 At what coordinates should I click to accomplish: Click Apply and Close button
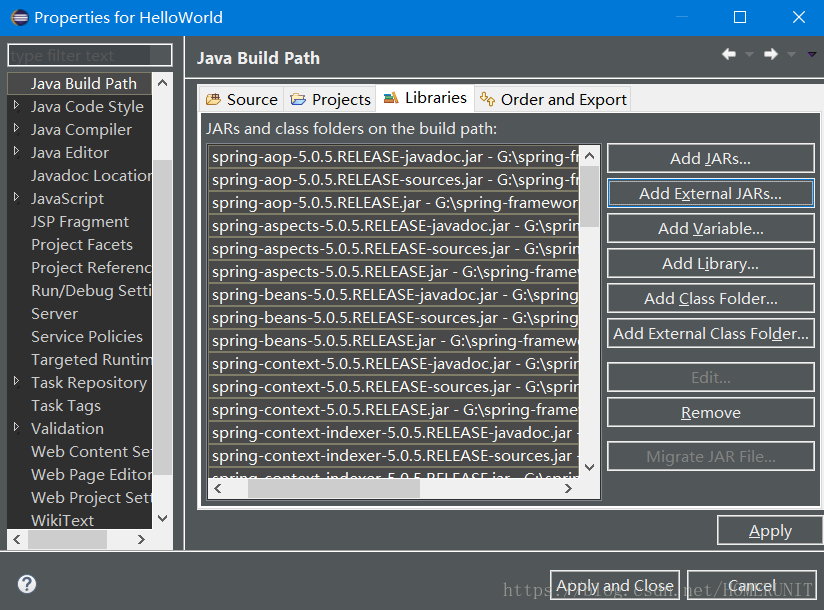pos(615,585)
